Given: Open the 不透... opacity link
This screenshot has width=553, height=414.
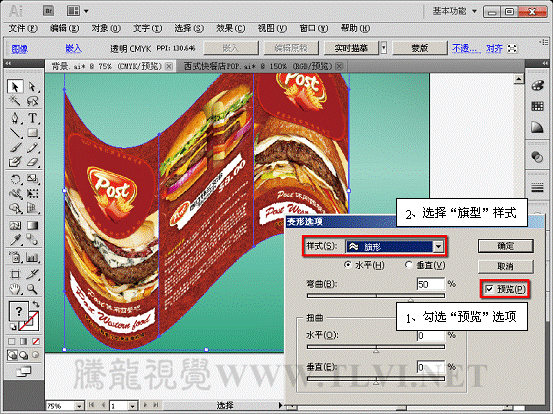Looking at the screenshot, I should click(466, 48).
